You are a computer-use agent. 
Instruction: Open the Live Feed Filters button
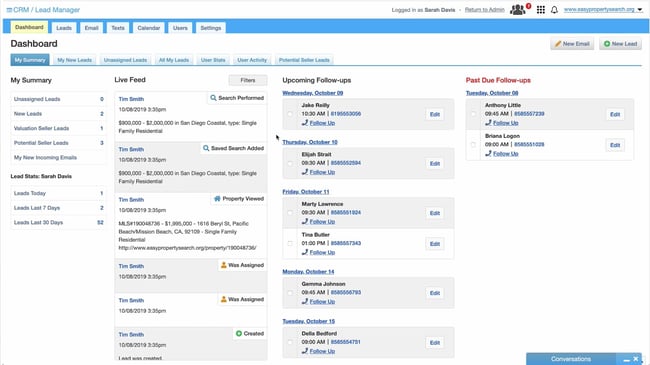(247, 80)
